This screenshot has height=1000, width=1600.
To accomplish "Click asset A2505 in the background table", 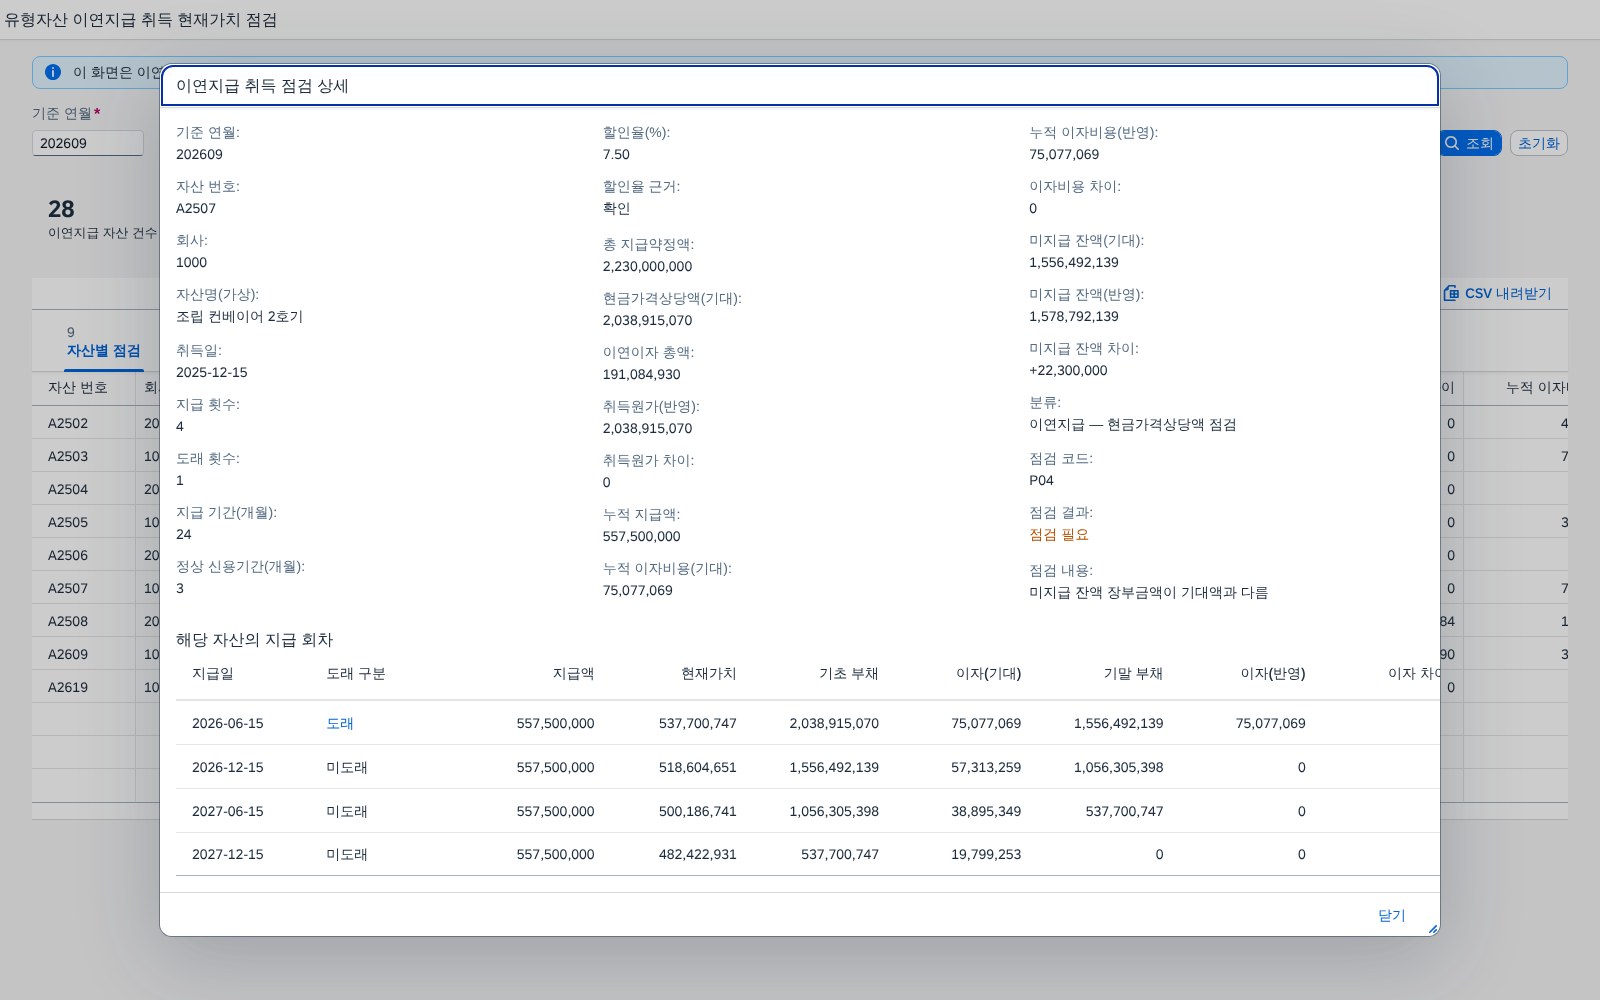I will 68,522.
